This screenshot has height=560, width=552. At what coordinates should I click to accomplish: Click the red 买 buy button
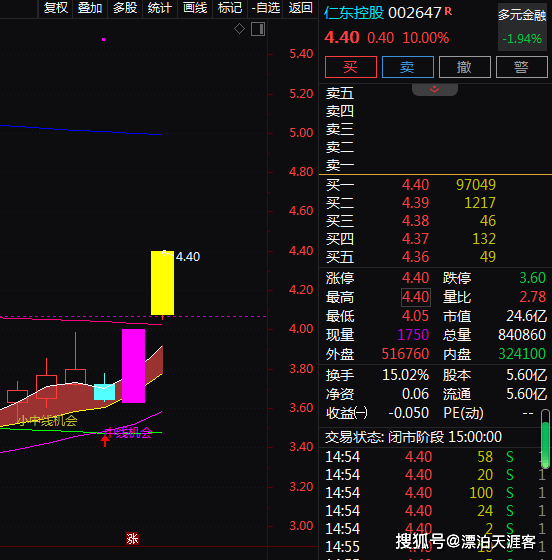[351, 67]
